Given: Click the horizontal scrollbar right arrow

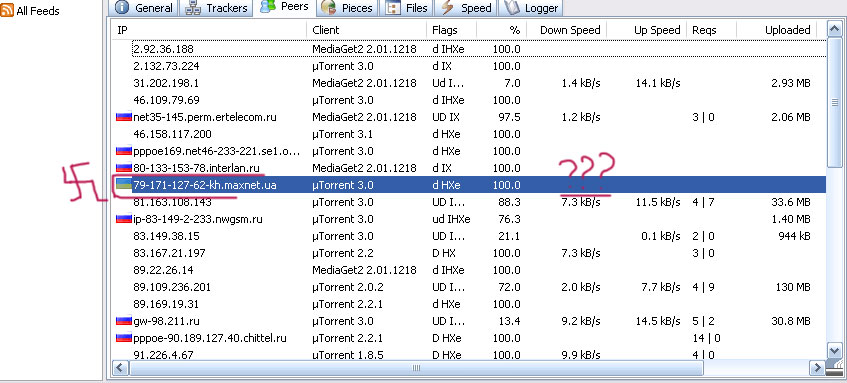Looking at the screenshot, I should (817, 368).
